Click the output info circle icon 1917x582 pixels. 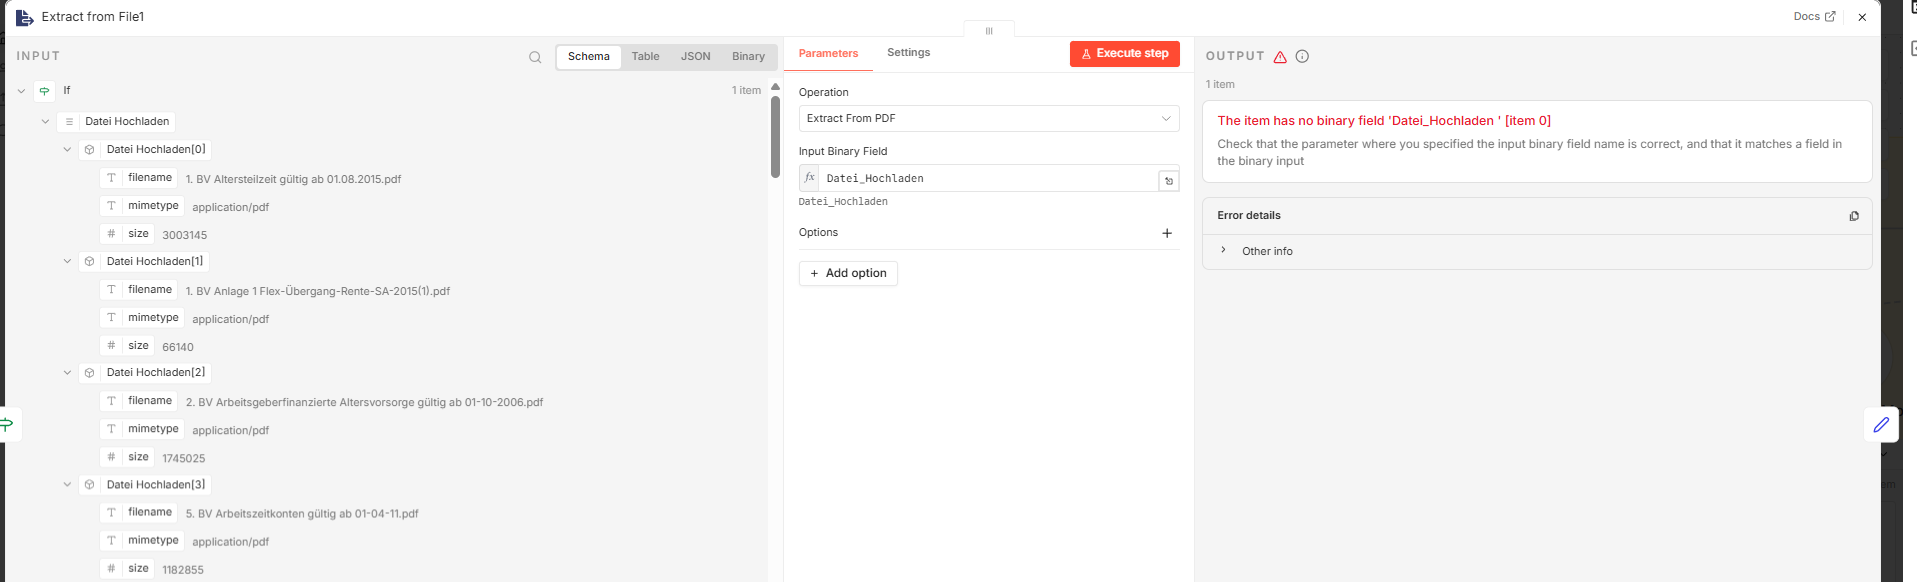[x=1302, y=57]
